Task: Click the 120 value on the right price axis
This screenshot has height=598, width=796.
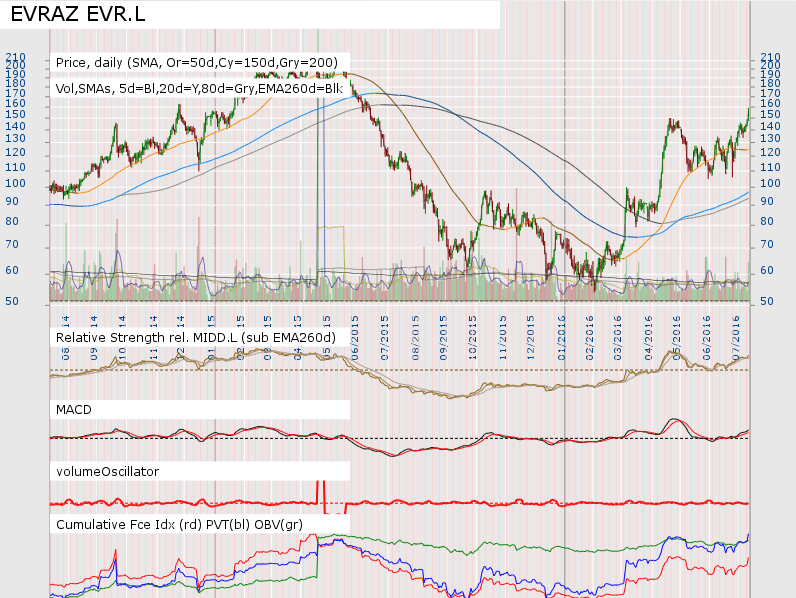Action: [x=770, y=152]
